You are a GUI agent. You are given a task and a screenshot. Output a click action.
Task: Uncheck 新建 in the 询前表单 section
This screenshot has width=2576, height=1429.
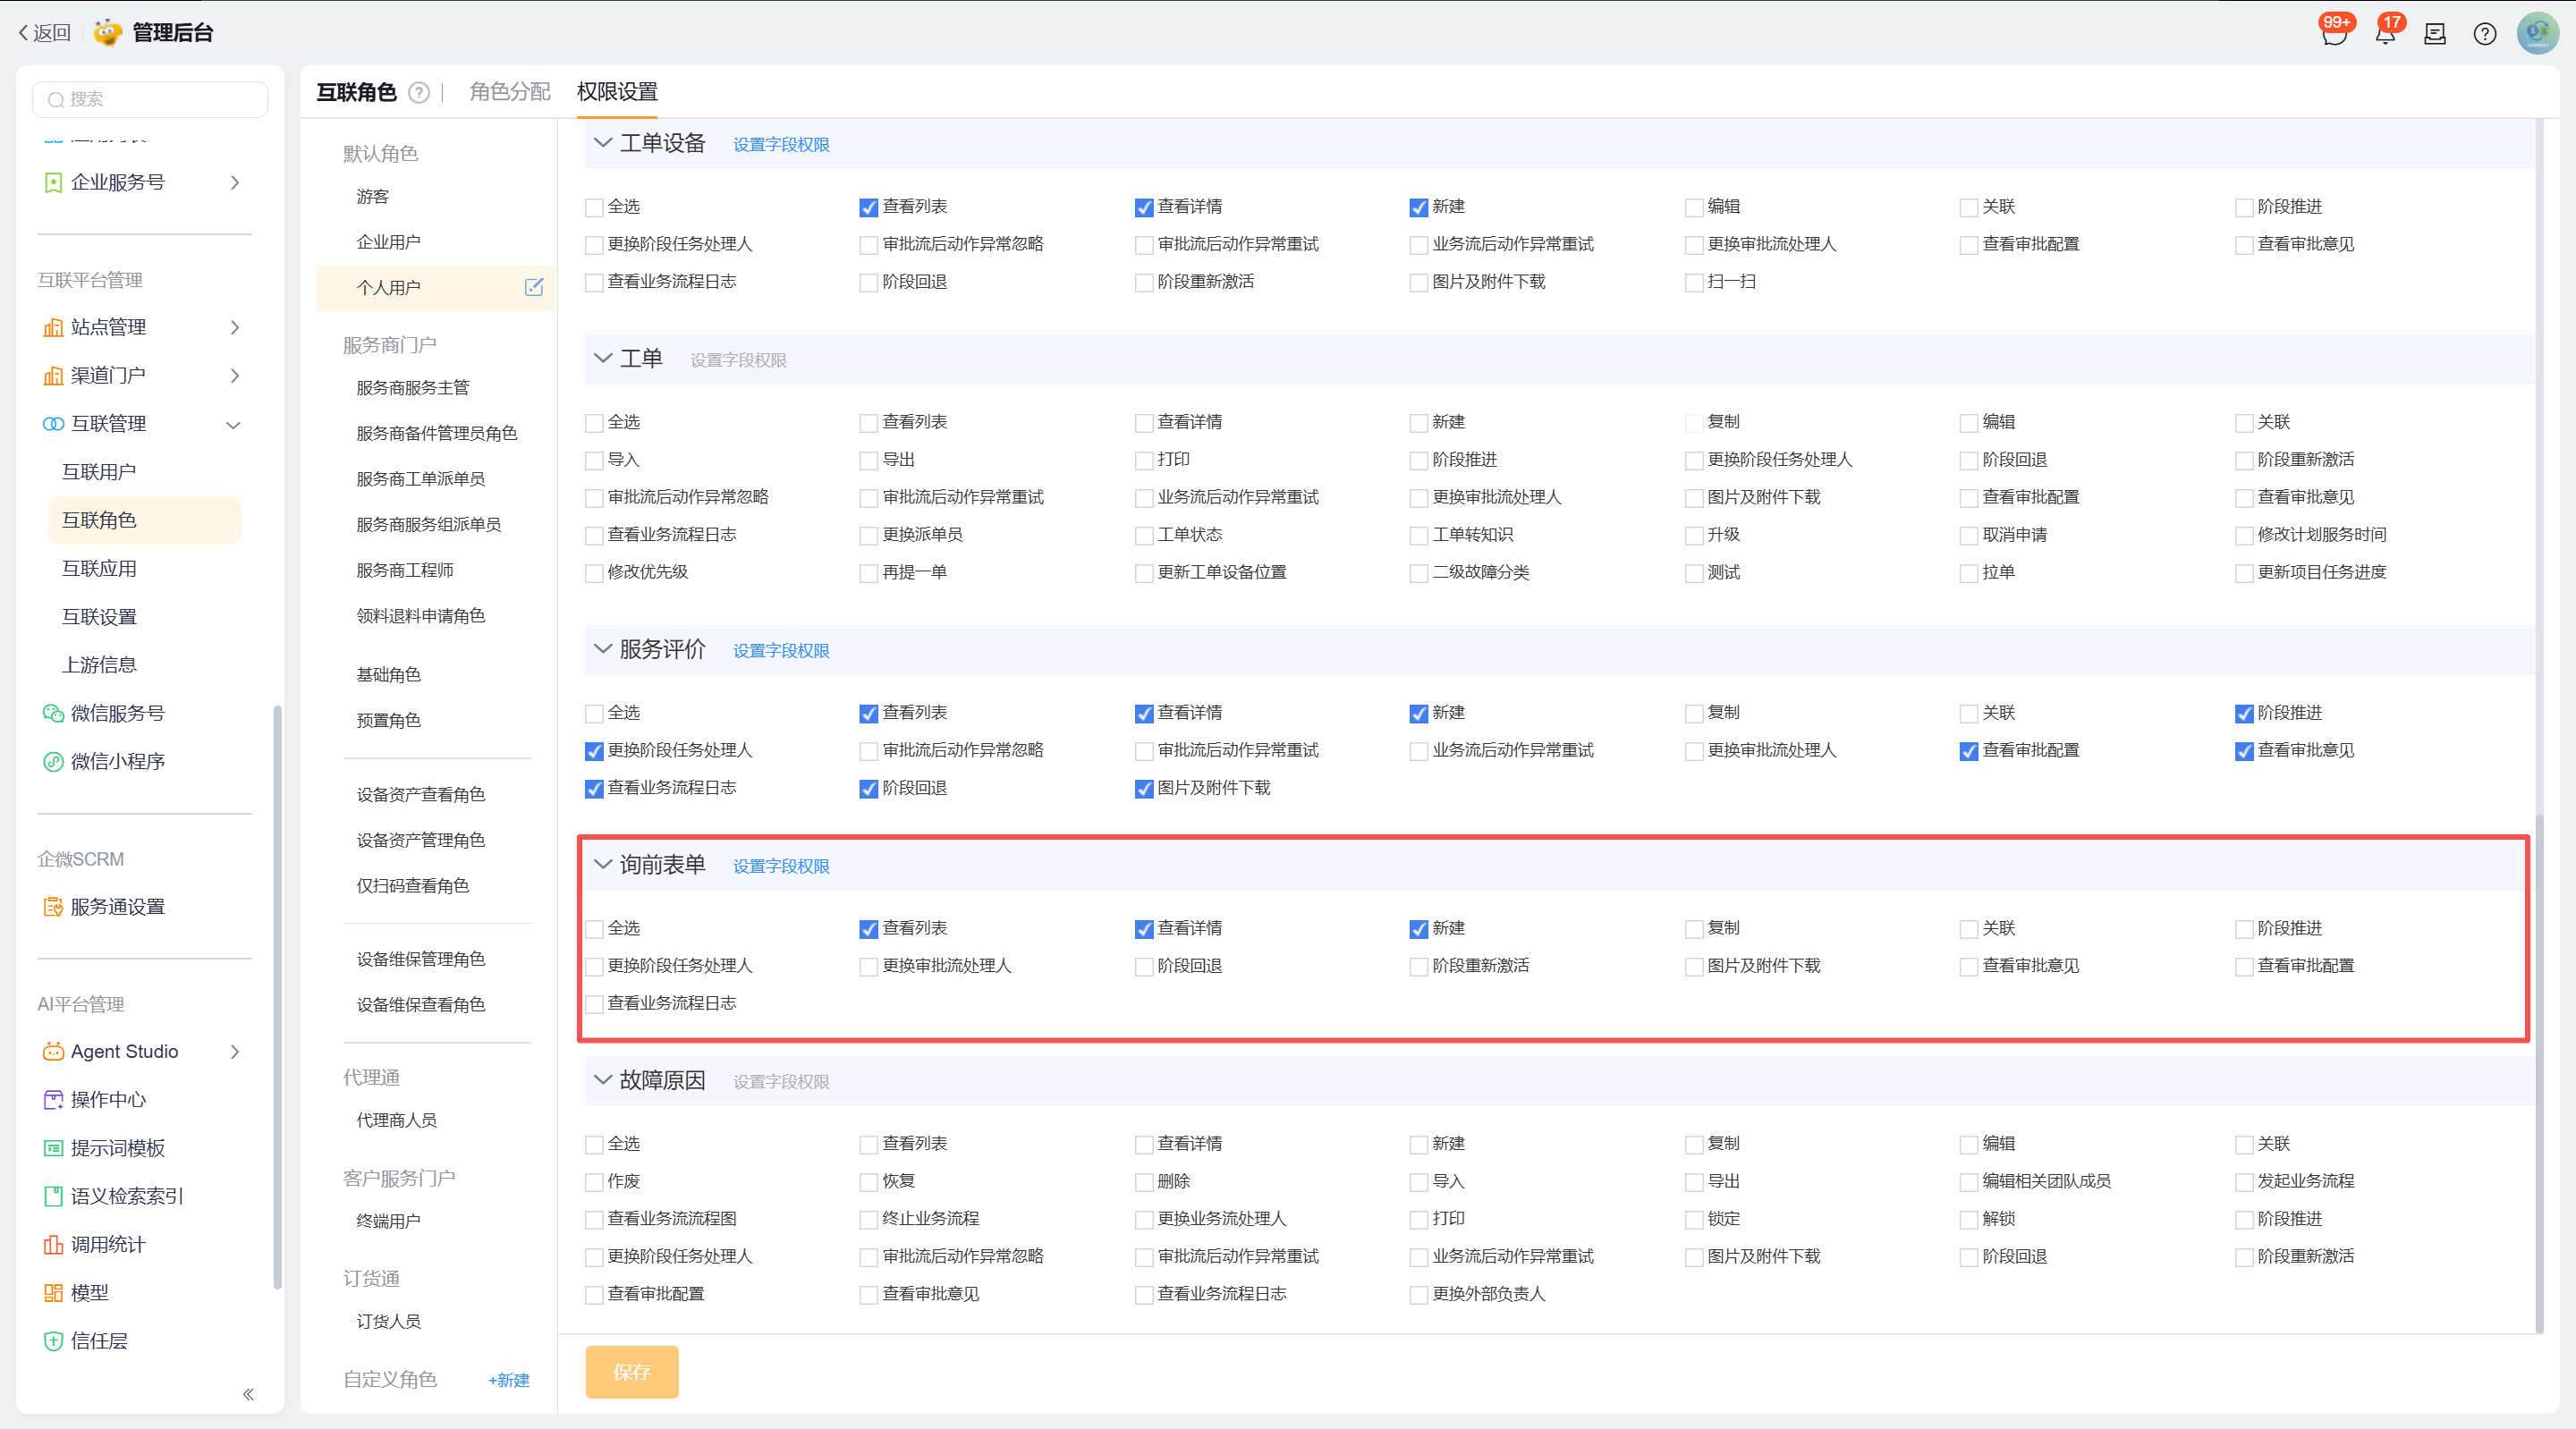1418,929
